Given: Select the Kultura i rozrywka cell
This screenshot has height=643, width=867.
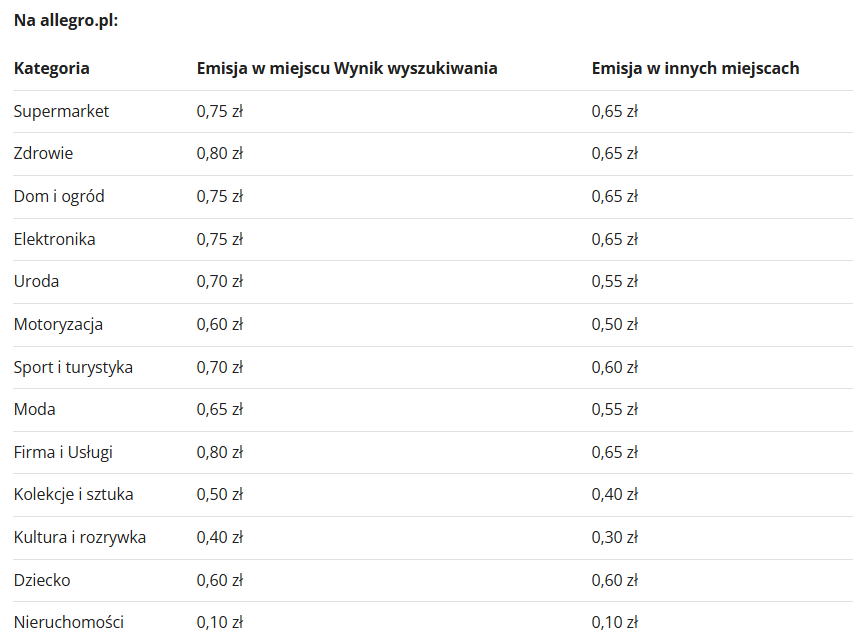Looking at the screenshot, I should [80, 537].
